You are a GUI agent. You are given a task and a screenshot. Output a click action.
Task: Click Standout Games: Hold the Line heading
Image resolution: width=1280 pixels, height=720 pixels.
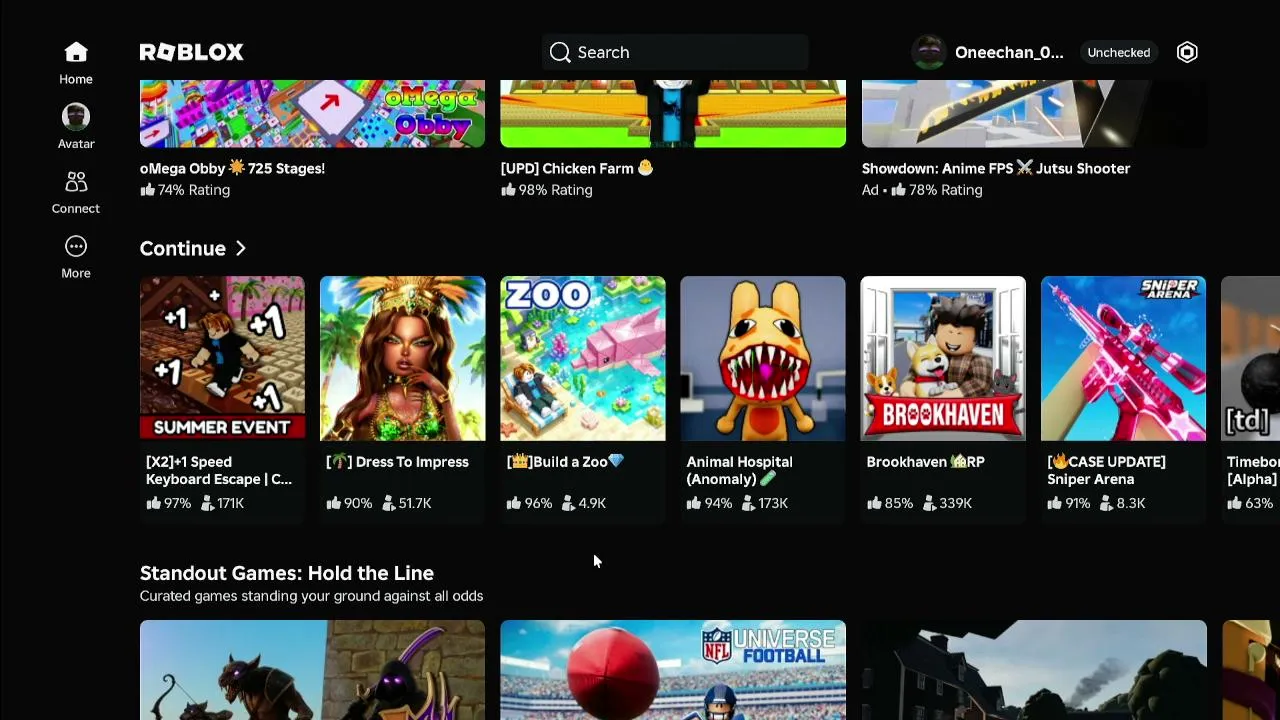(287, 573)
